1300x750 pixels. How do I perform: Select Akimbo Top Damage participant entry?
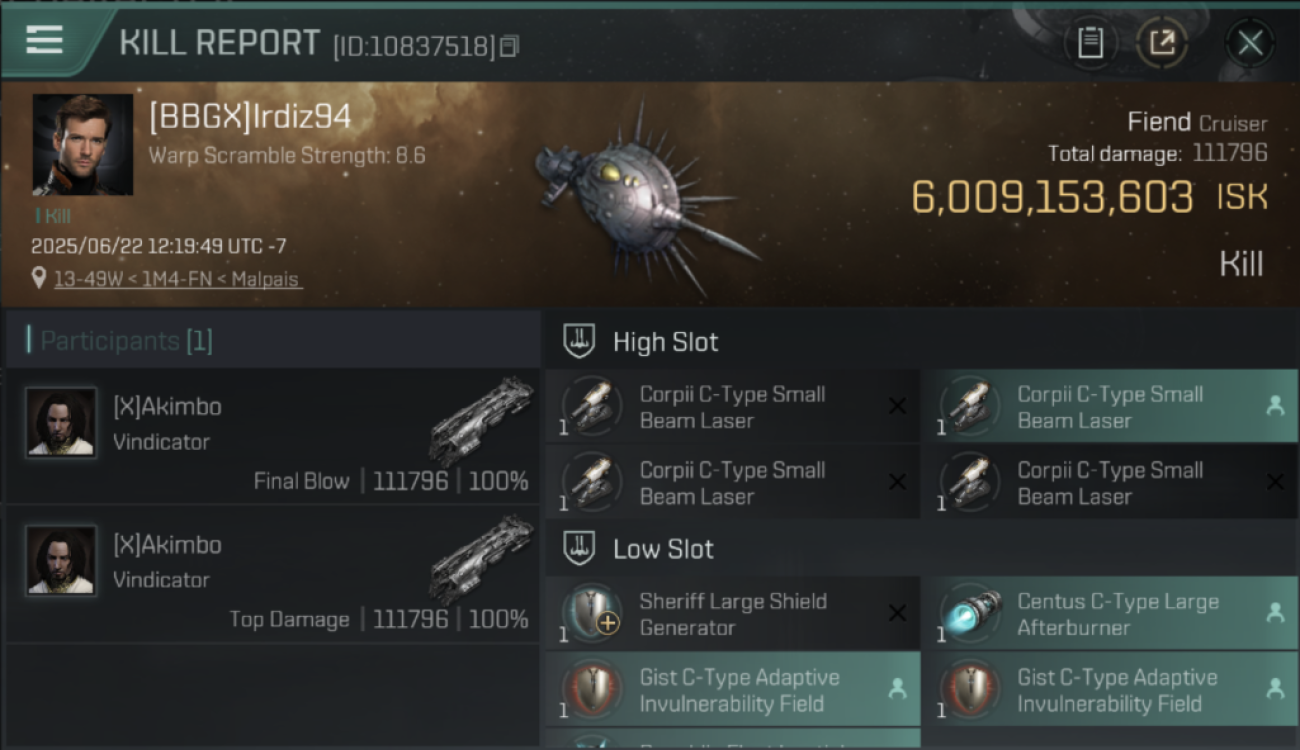[273, 574]
